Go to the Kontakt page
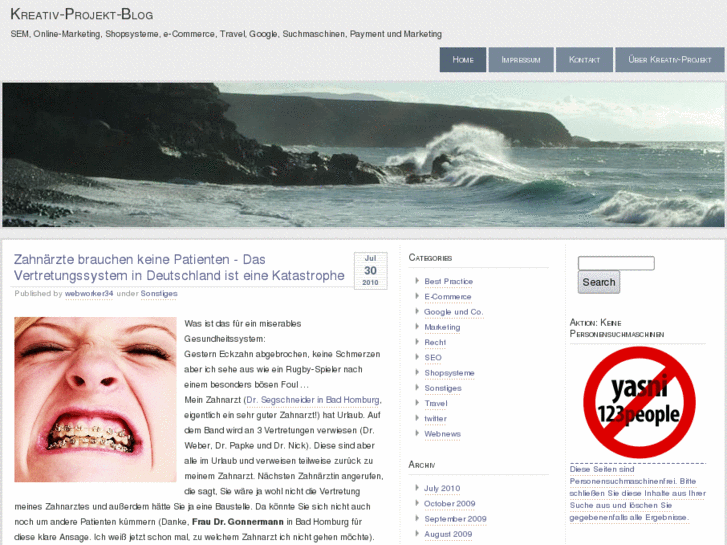727x545 pixels. [x=584, y=60]
